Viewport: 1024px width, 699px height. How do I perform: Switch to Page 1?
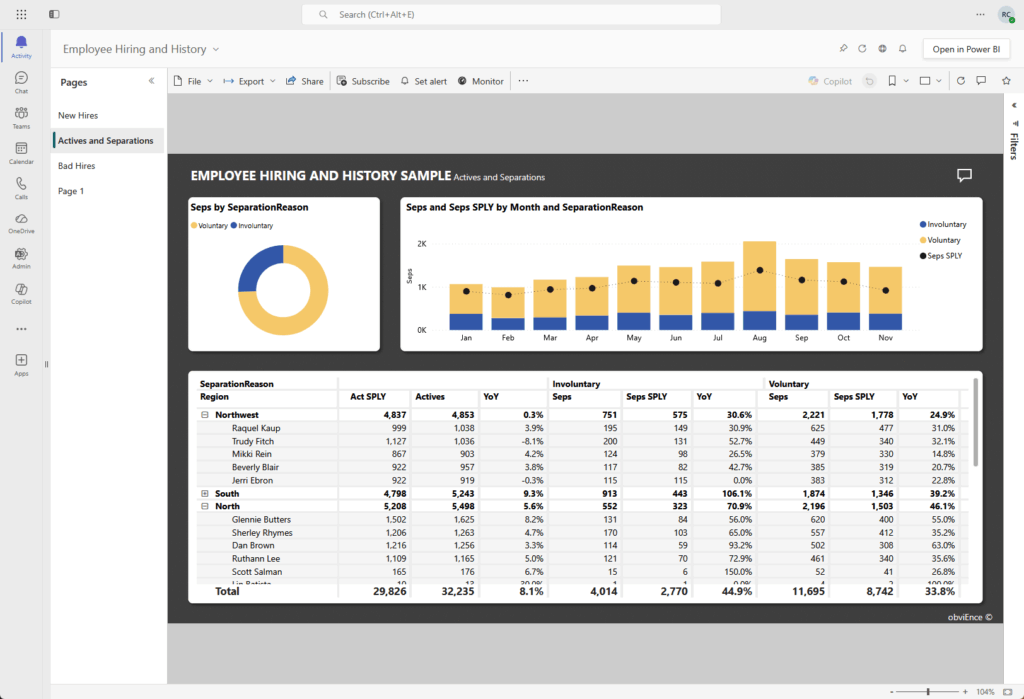[x=71, y=191]
